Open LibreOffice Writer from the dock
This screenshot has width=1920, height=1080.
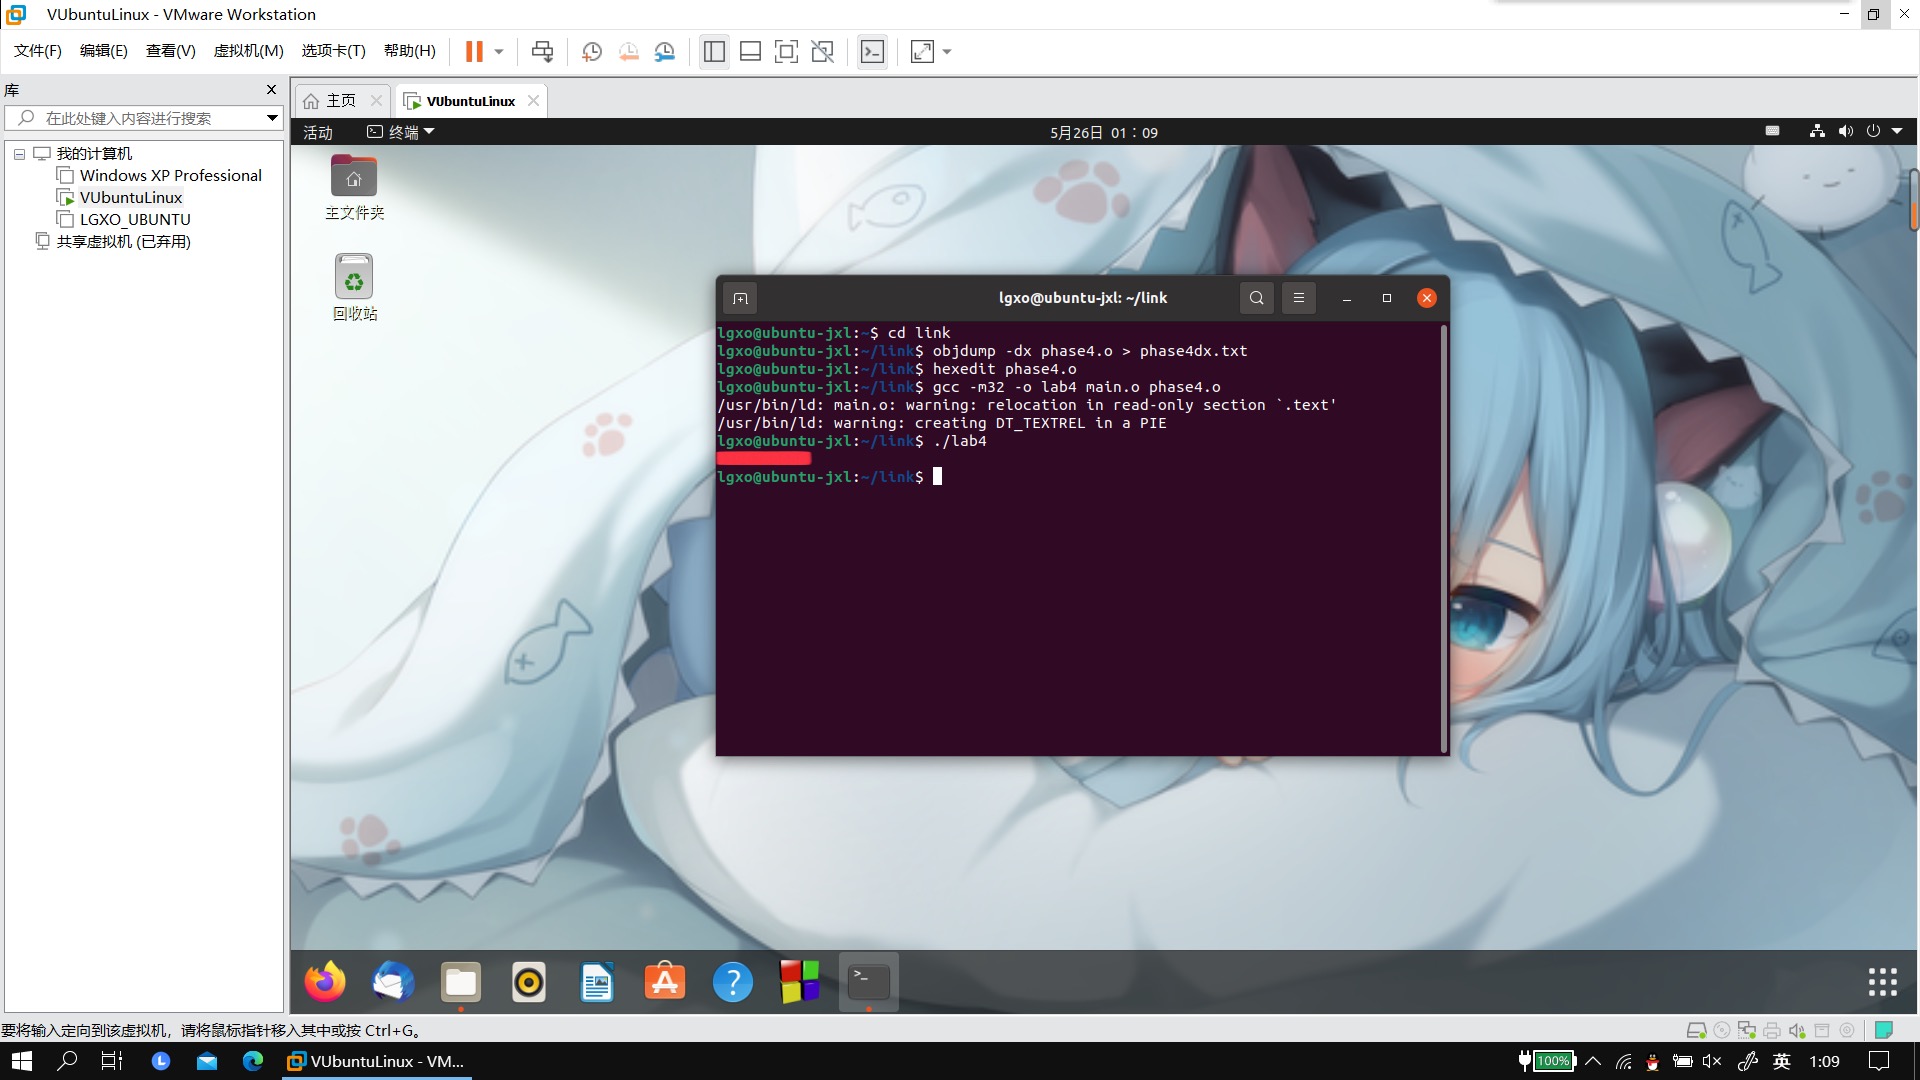coord(597,982)
